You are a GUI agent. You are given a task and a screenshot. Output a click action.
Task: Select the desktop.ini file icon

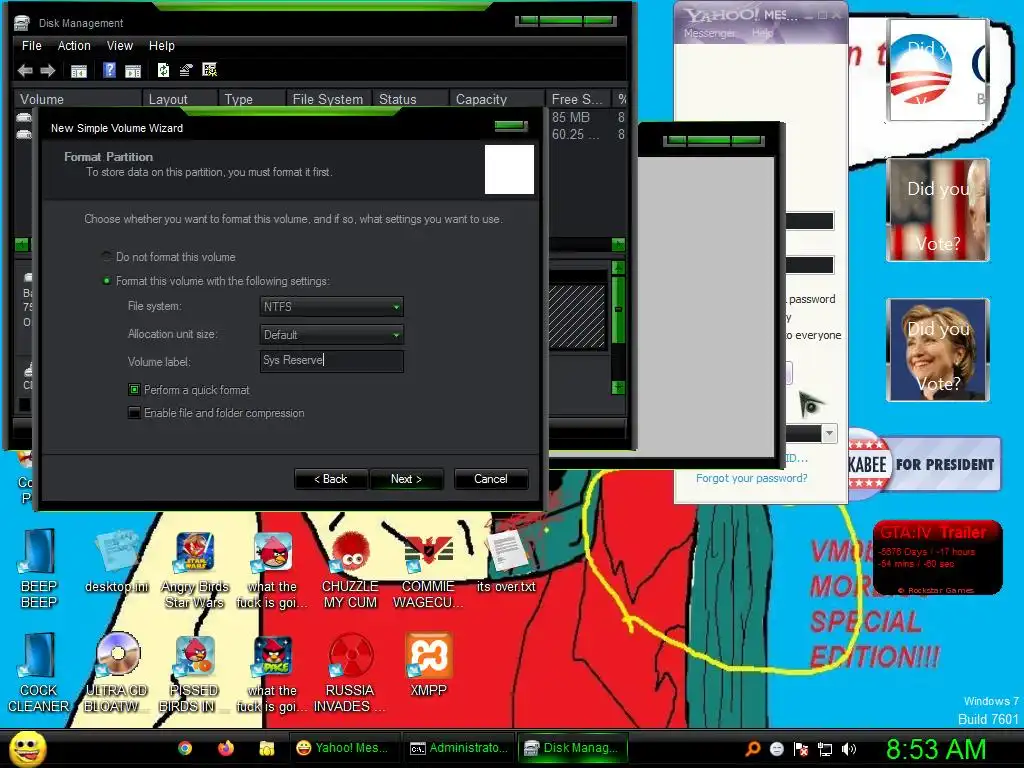pyautogui.click(x=117, y=562)
